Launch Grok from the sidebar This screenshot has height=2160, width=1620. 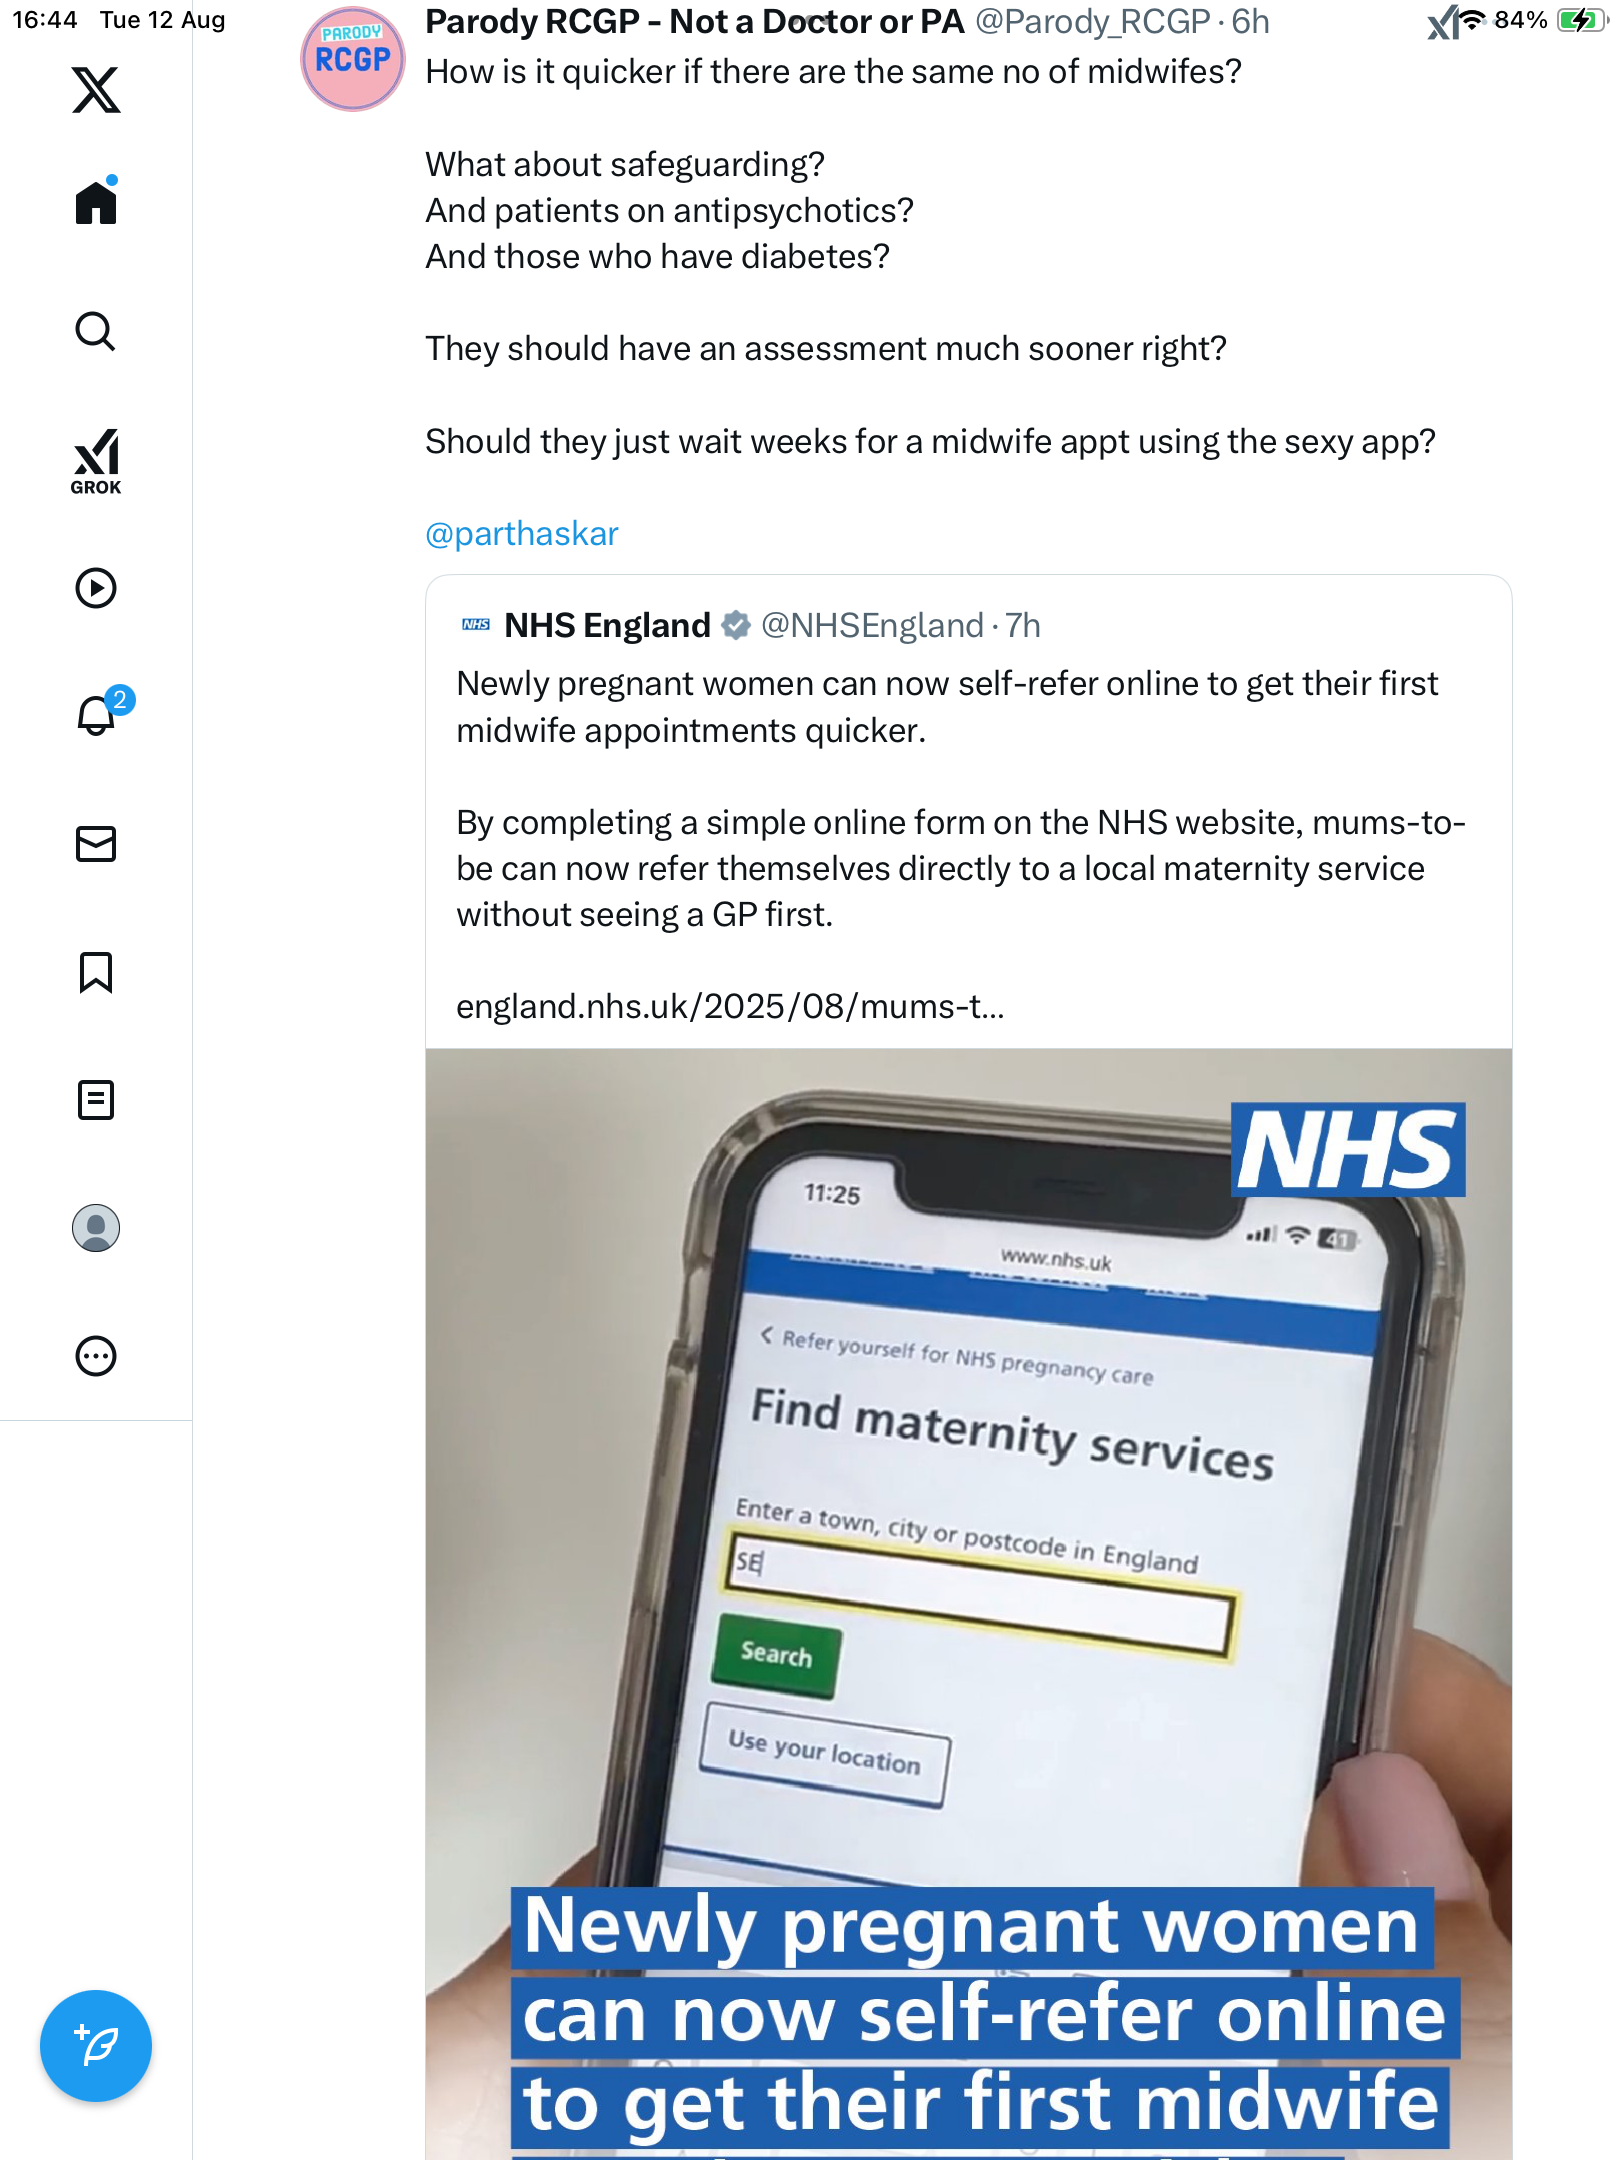(x=96, y=462)
